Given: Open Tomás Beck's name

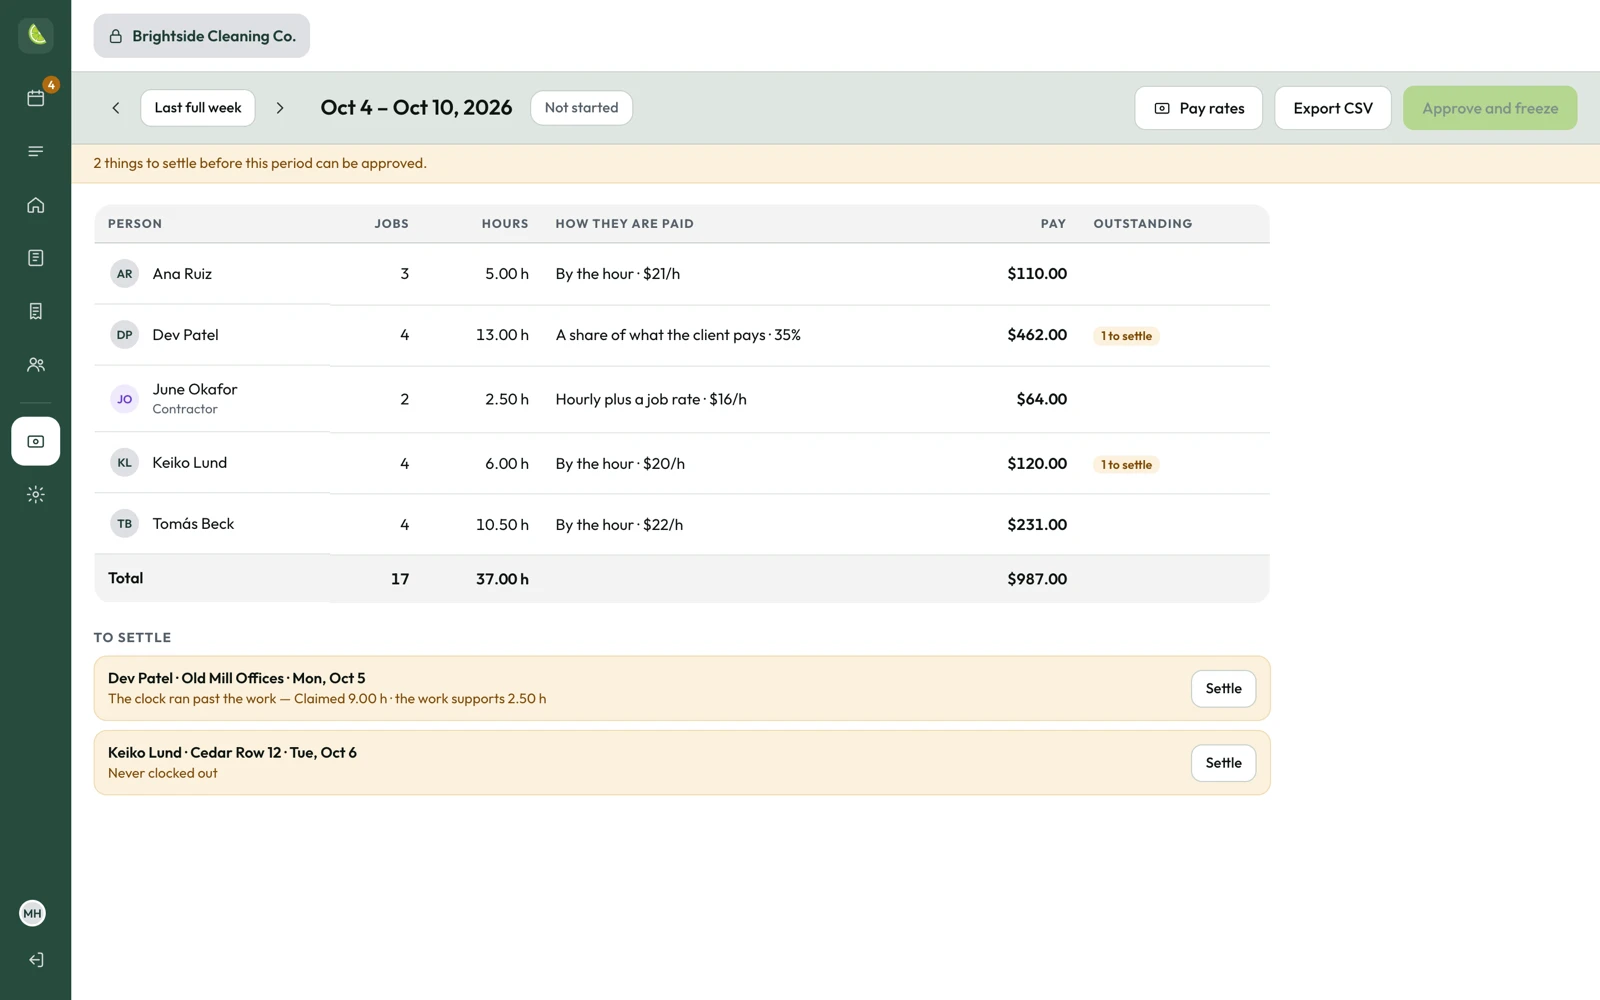Looking at the screenshot, I should coord(193,524).
